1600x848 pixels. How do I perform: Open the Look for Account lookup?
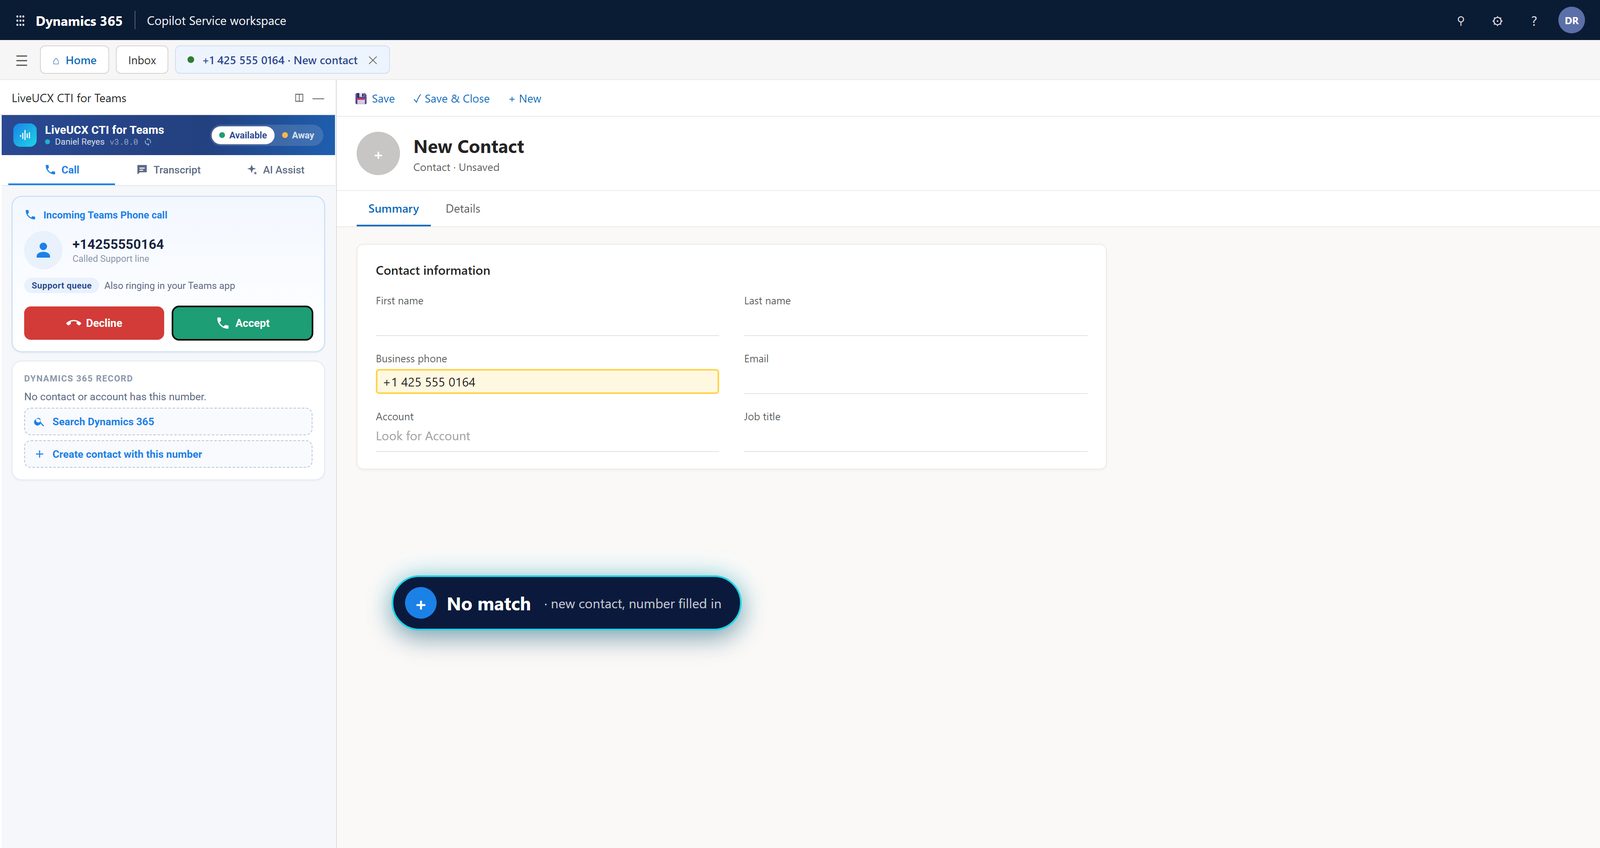[x=547, y=437]
